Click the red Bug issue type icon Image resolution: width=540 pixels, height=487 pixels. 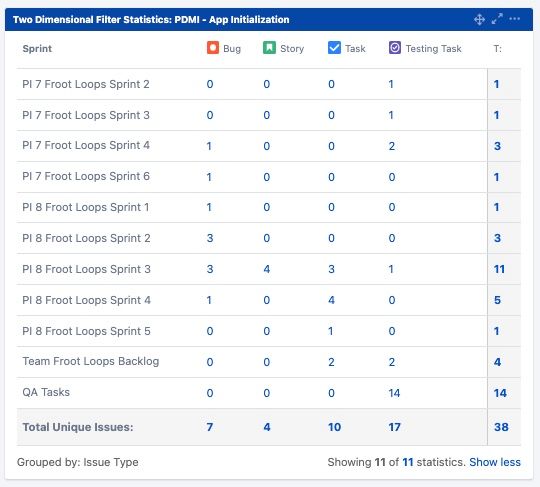click(213, 48)
